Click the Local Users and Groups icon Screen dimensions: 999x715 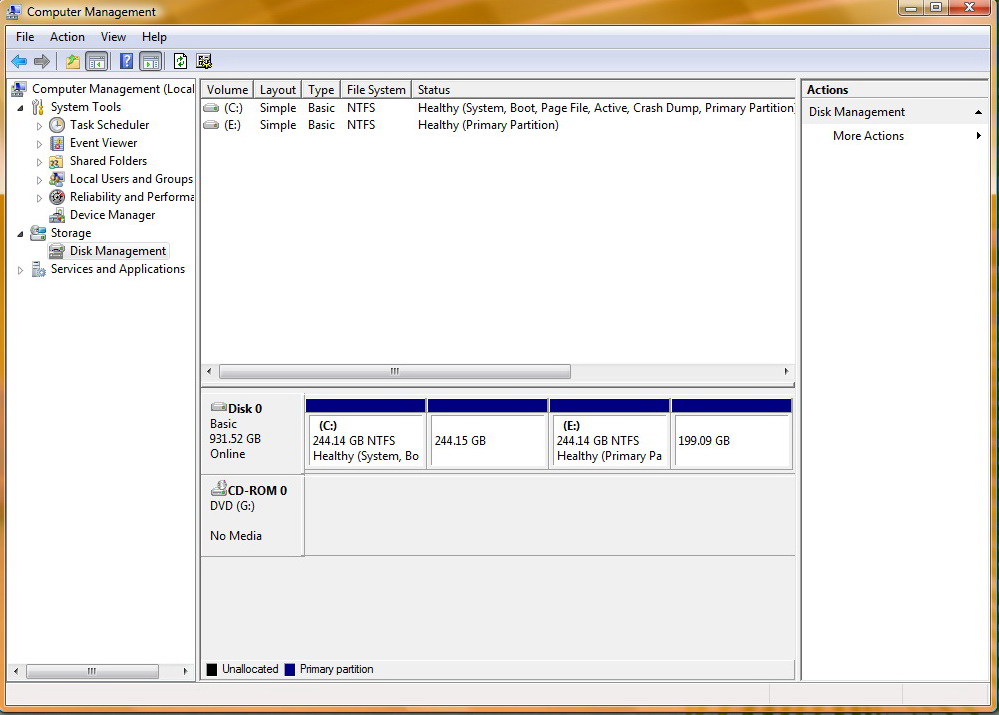coord(57,179)
